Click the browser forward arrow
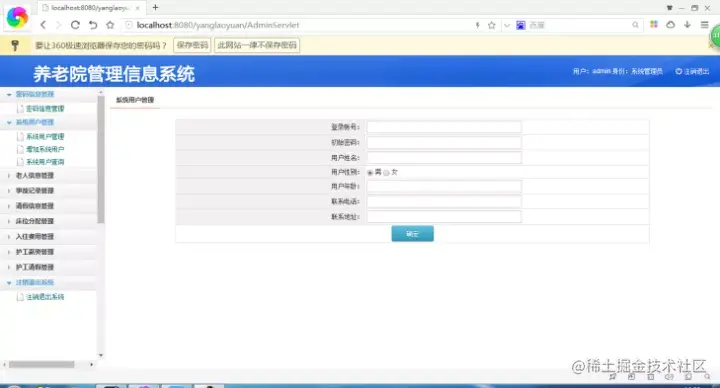 [58, 25]
